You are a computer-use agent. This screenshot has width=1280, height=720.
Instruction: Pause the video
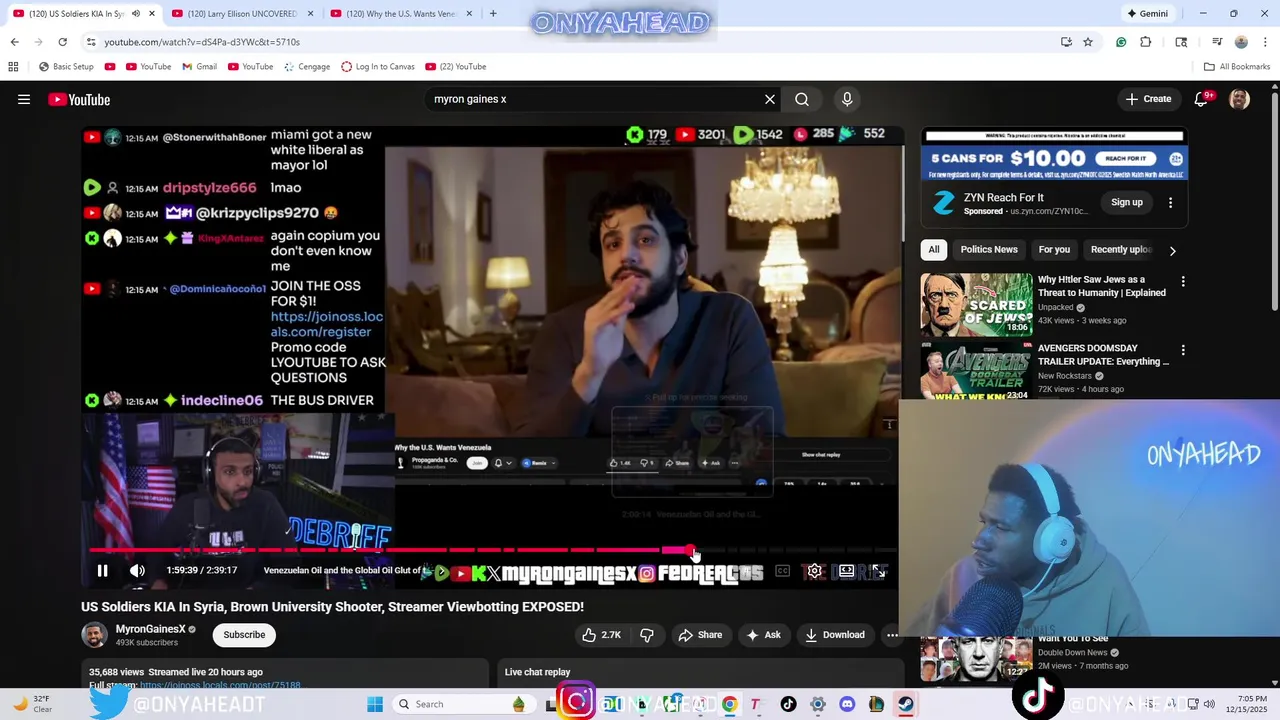point(102,571)
